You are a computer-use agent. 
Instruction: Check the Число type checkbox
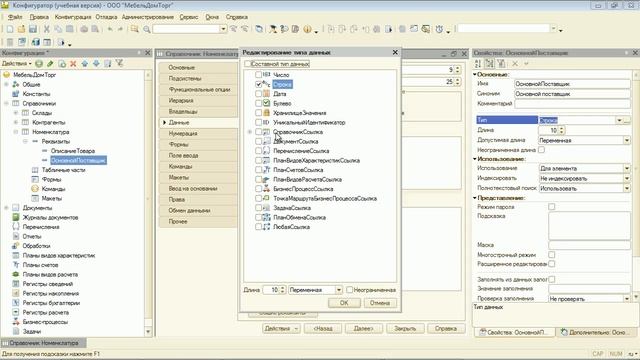[x=258, y=75]
